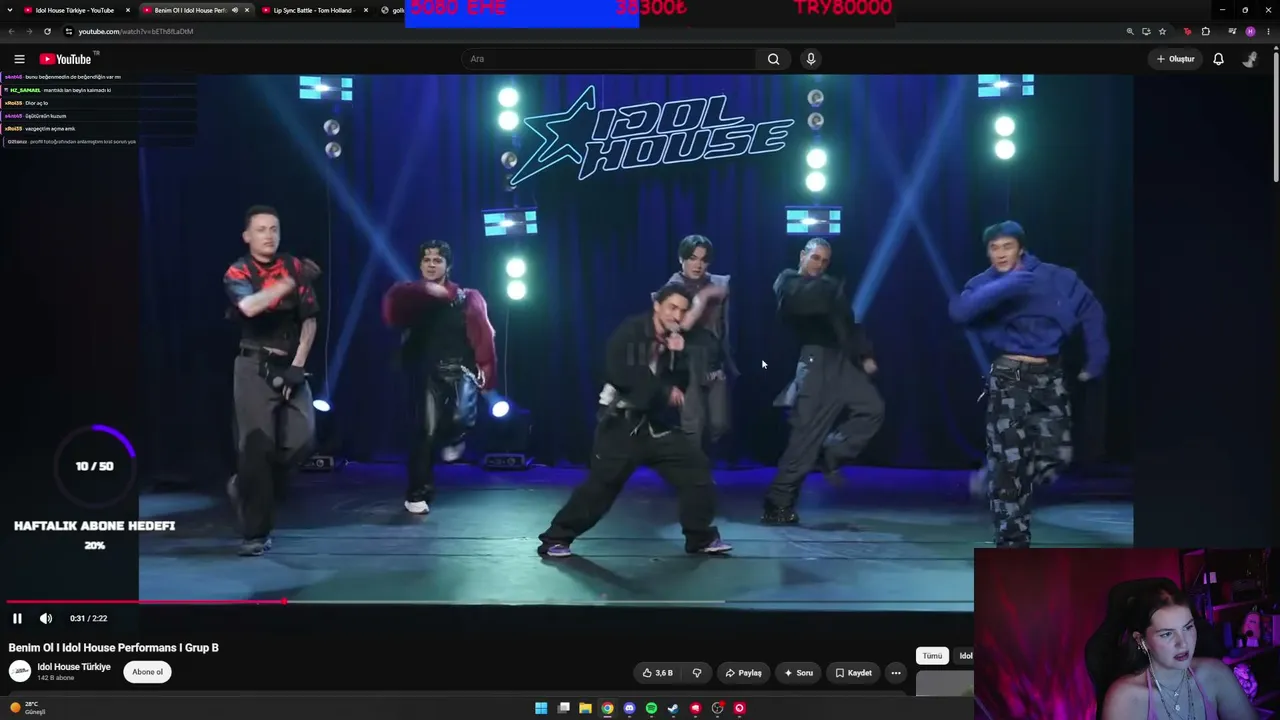This screenshot has height=720, width=1280.
Task: Open the Chrome profile avatar
Action: 1250,31
